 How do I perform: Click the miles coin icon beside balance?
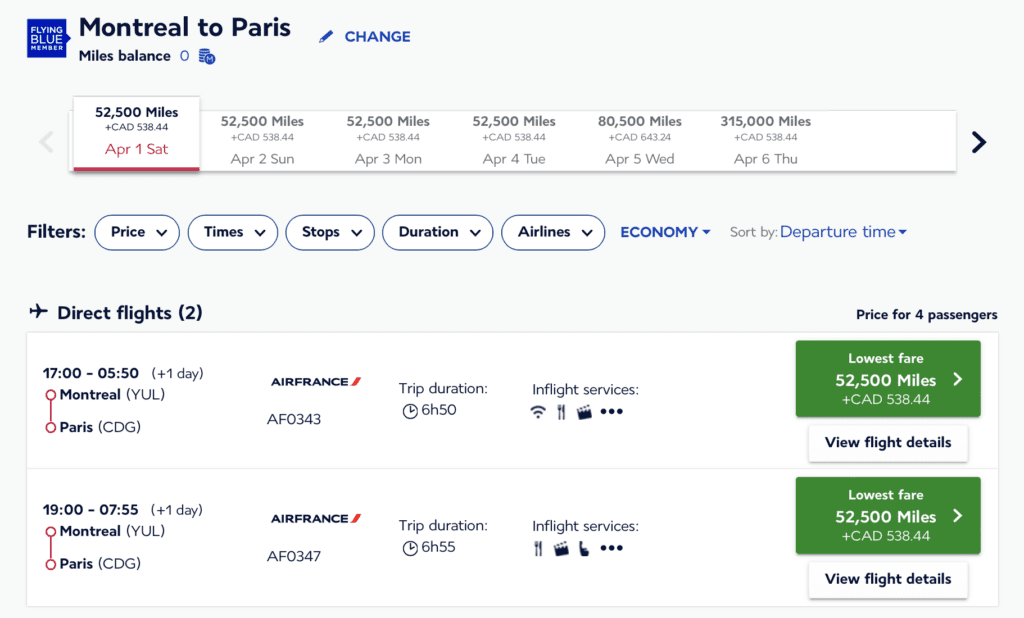pos(207,57)
